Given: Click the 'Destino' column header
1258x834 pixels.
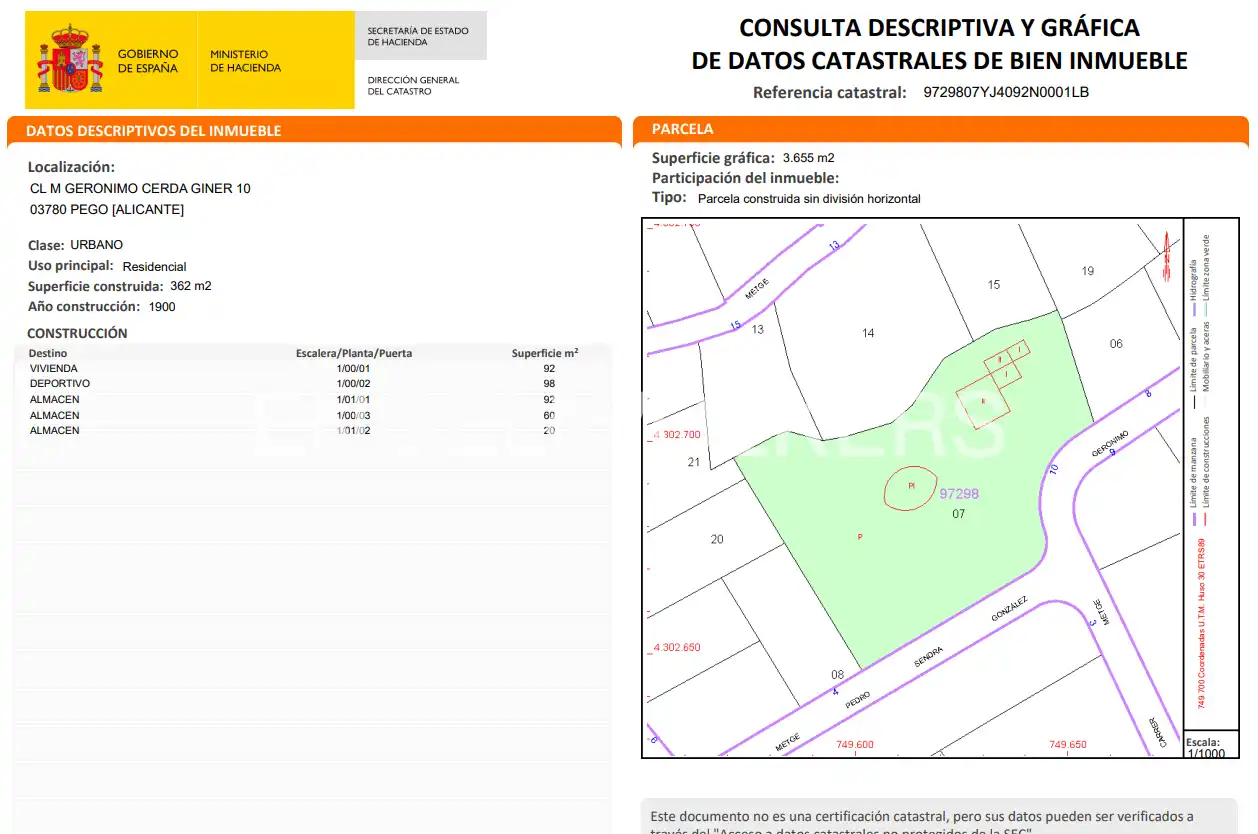Looking at the screenshot, I should (x=48, y=353).
